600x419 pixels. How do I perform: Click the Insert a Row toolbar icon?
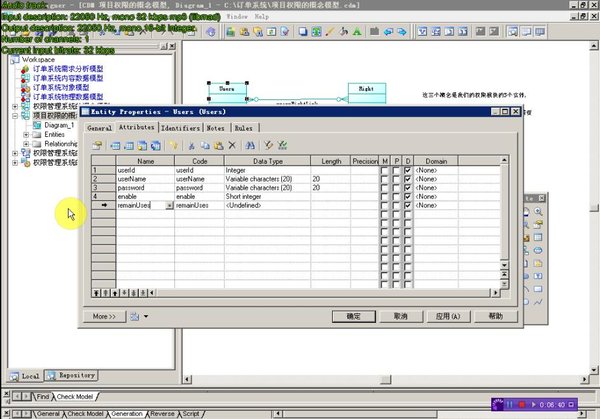pyautogui.click(x=115, y=145)
